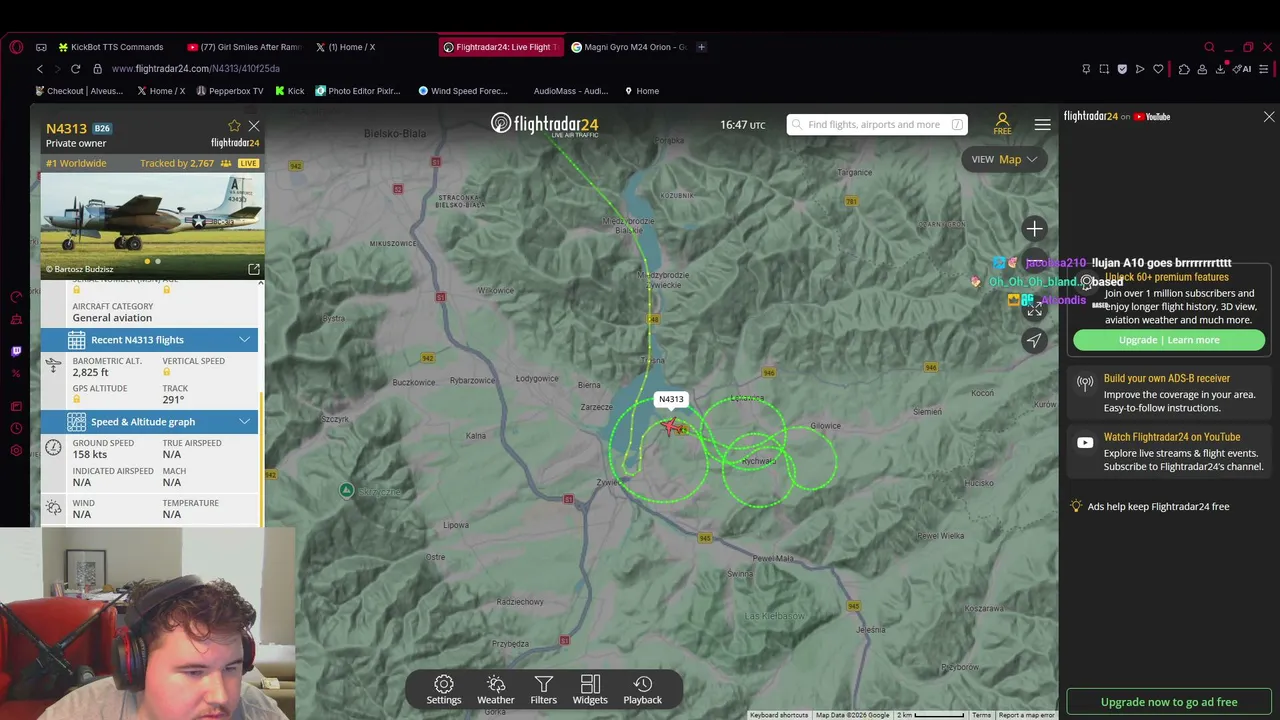The image size is (1280, 720).
Task: Open the Weather layer options
Action: point(496,689)
